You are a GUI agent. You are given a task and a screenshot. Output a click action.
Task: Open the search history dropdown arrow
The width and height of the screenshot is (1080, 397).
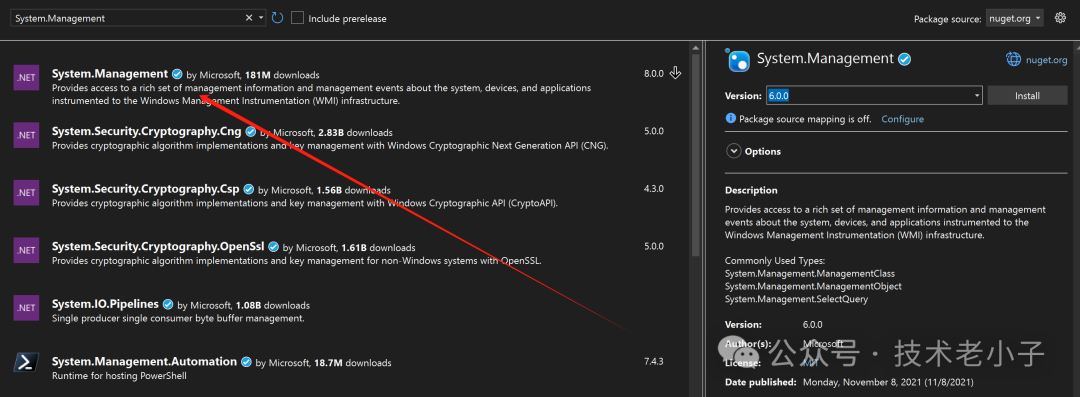click(261, 18)
